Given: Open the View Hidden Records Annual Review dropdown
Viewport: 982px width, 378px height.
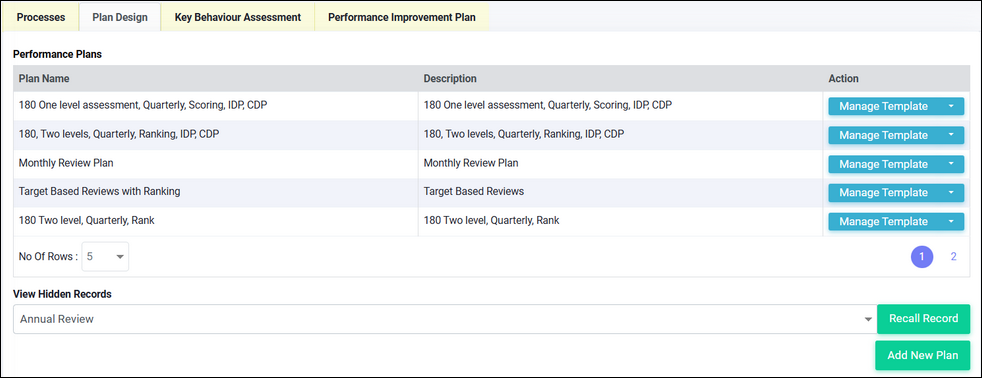Looking at the screenshot, I should click(445, 319).
